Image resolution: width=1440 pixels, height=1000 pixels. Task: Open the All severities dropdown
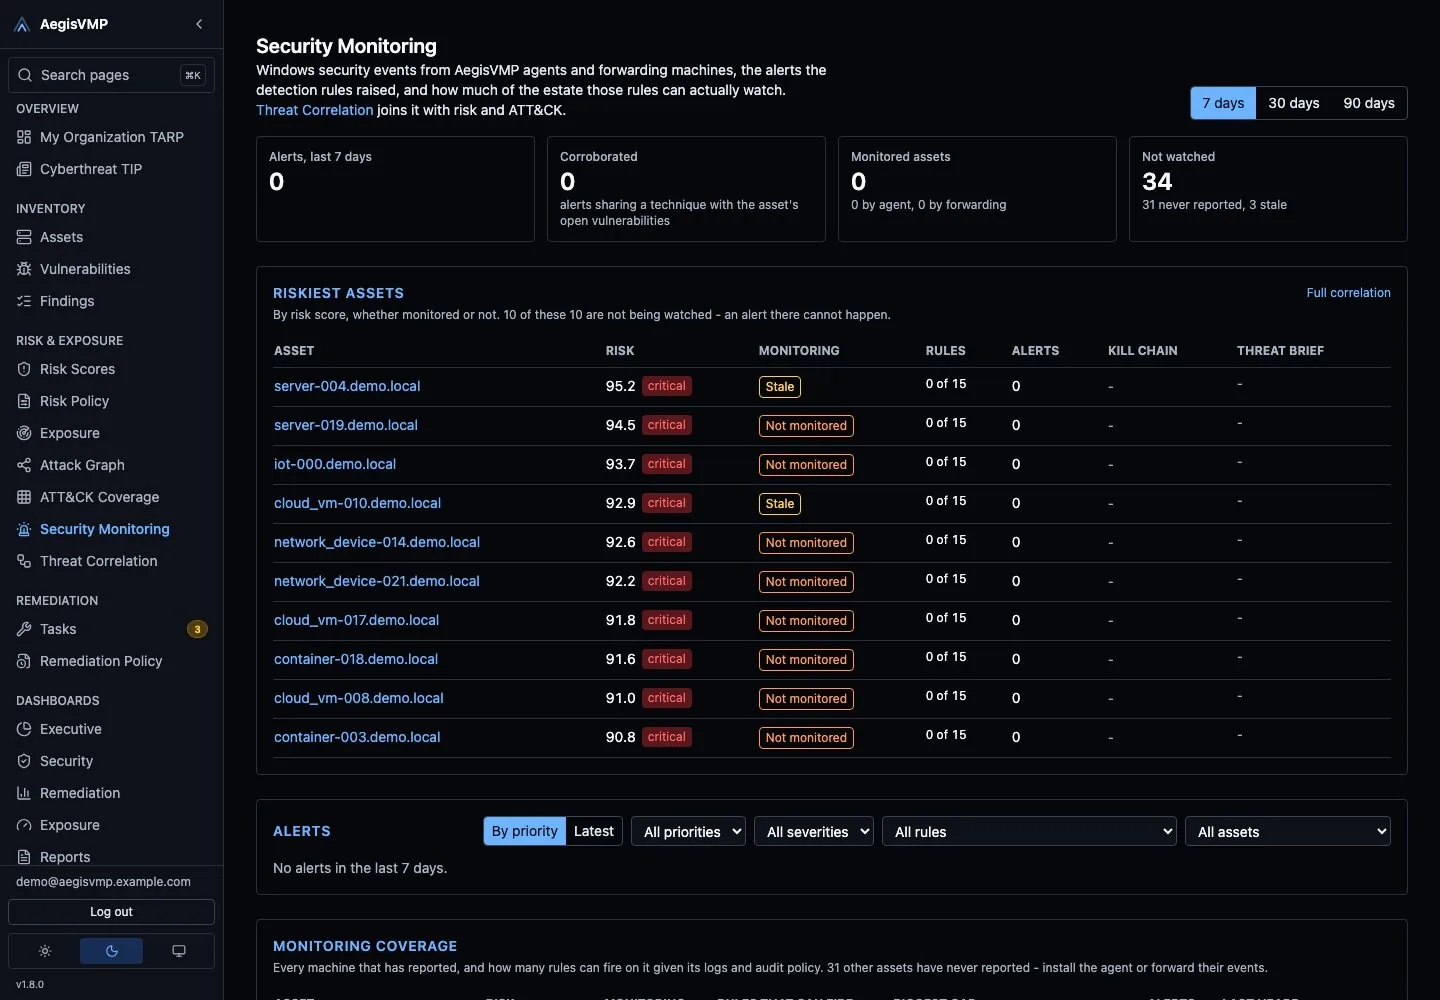pyautogui.click(x=814, y=831)
